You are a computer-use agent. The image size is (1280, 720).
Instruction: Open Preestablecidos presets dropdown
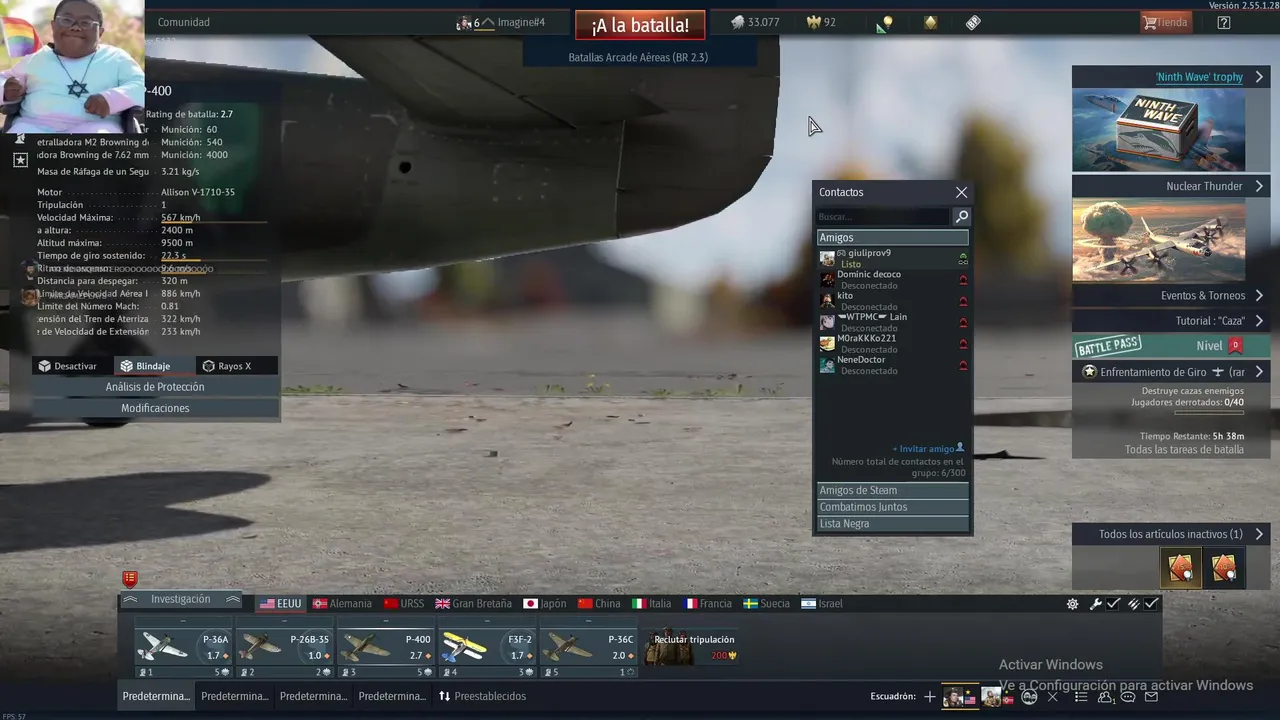click(x=482, y=696)
